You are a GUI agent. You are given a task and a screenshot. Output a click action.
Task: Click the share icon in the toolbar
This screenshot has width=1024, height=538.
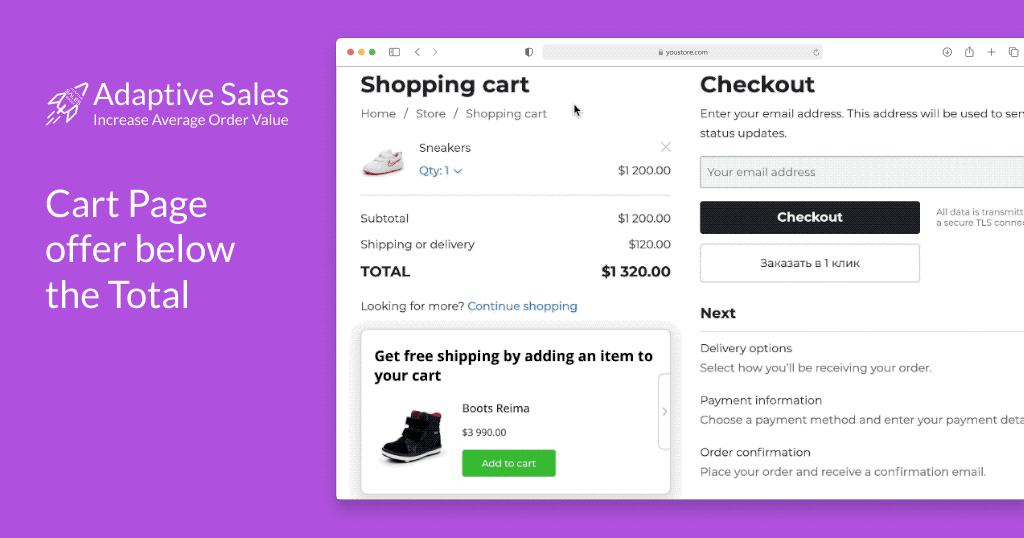[x=969, y=52]
